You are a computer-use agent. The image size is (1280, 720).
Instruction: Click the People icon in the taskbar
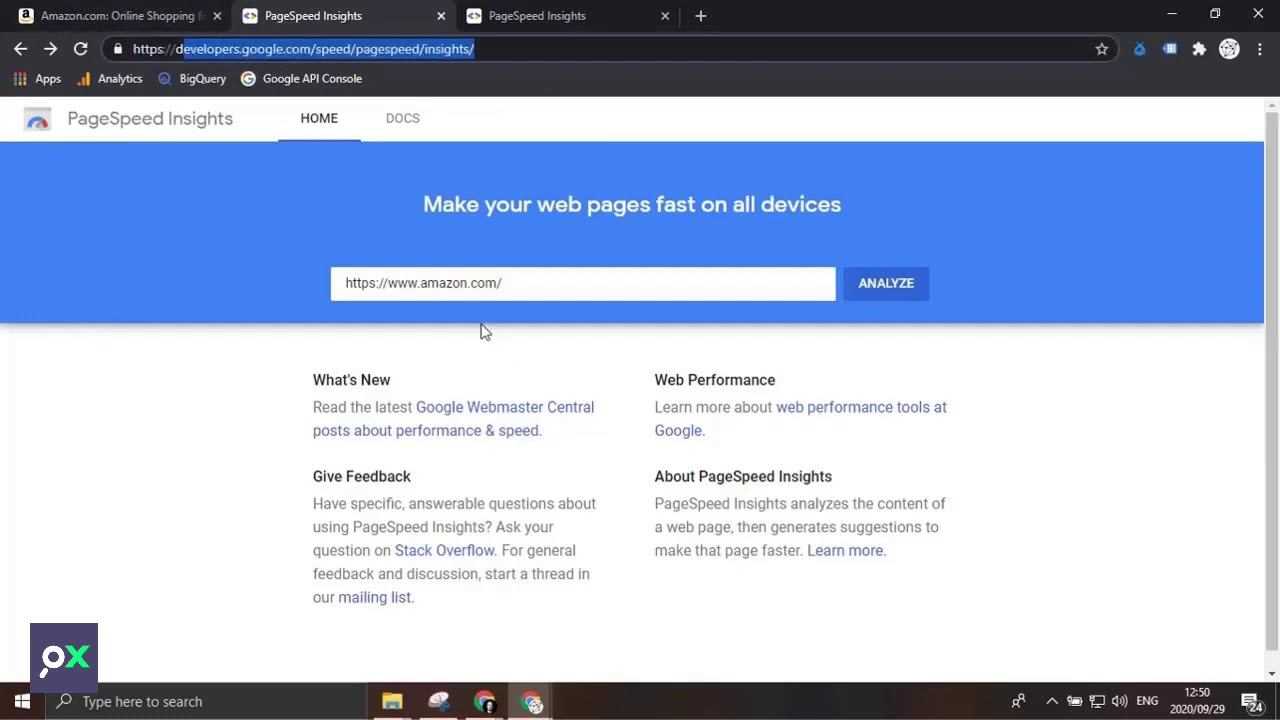pyautogui.click(x=1018, y=701)
